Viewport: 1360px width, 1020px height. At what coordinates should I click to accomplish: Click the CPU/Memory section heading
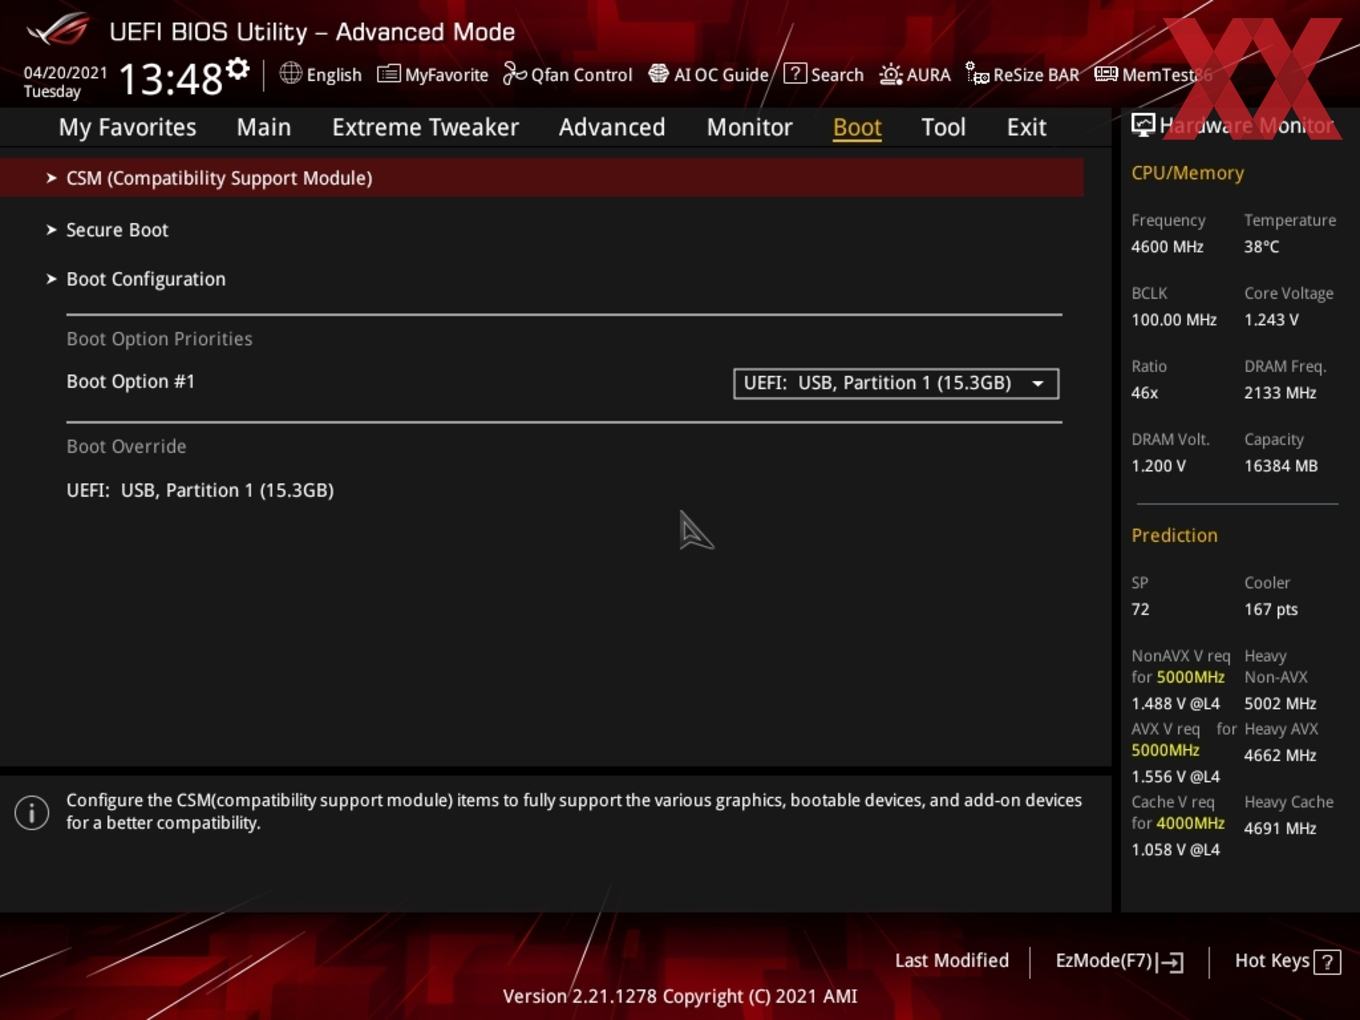(1187, 173)
